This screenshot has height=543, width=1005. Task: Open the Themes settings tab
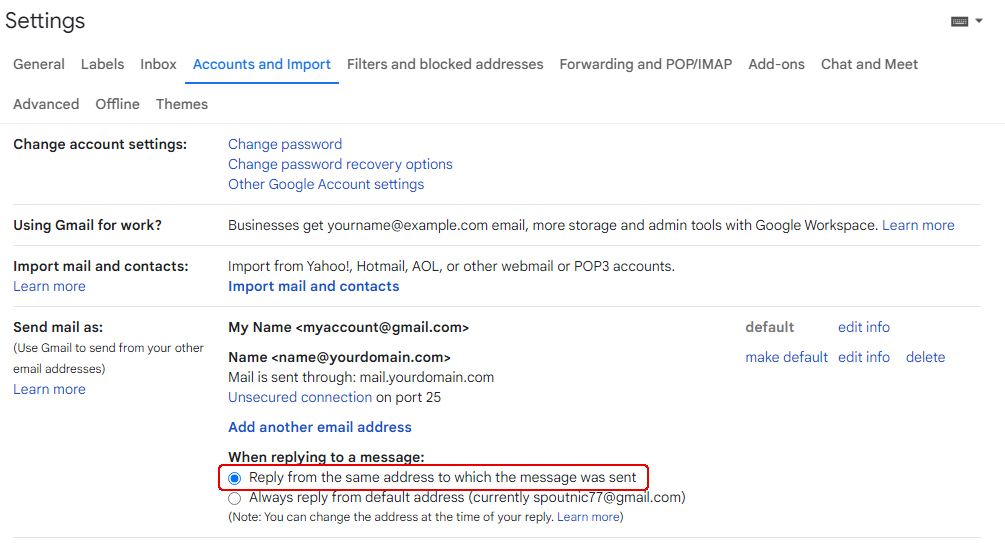(182, 104)
